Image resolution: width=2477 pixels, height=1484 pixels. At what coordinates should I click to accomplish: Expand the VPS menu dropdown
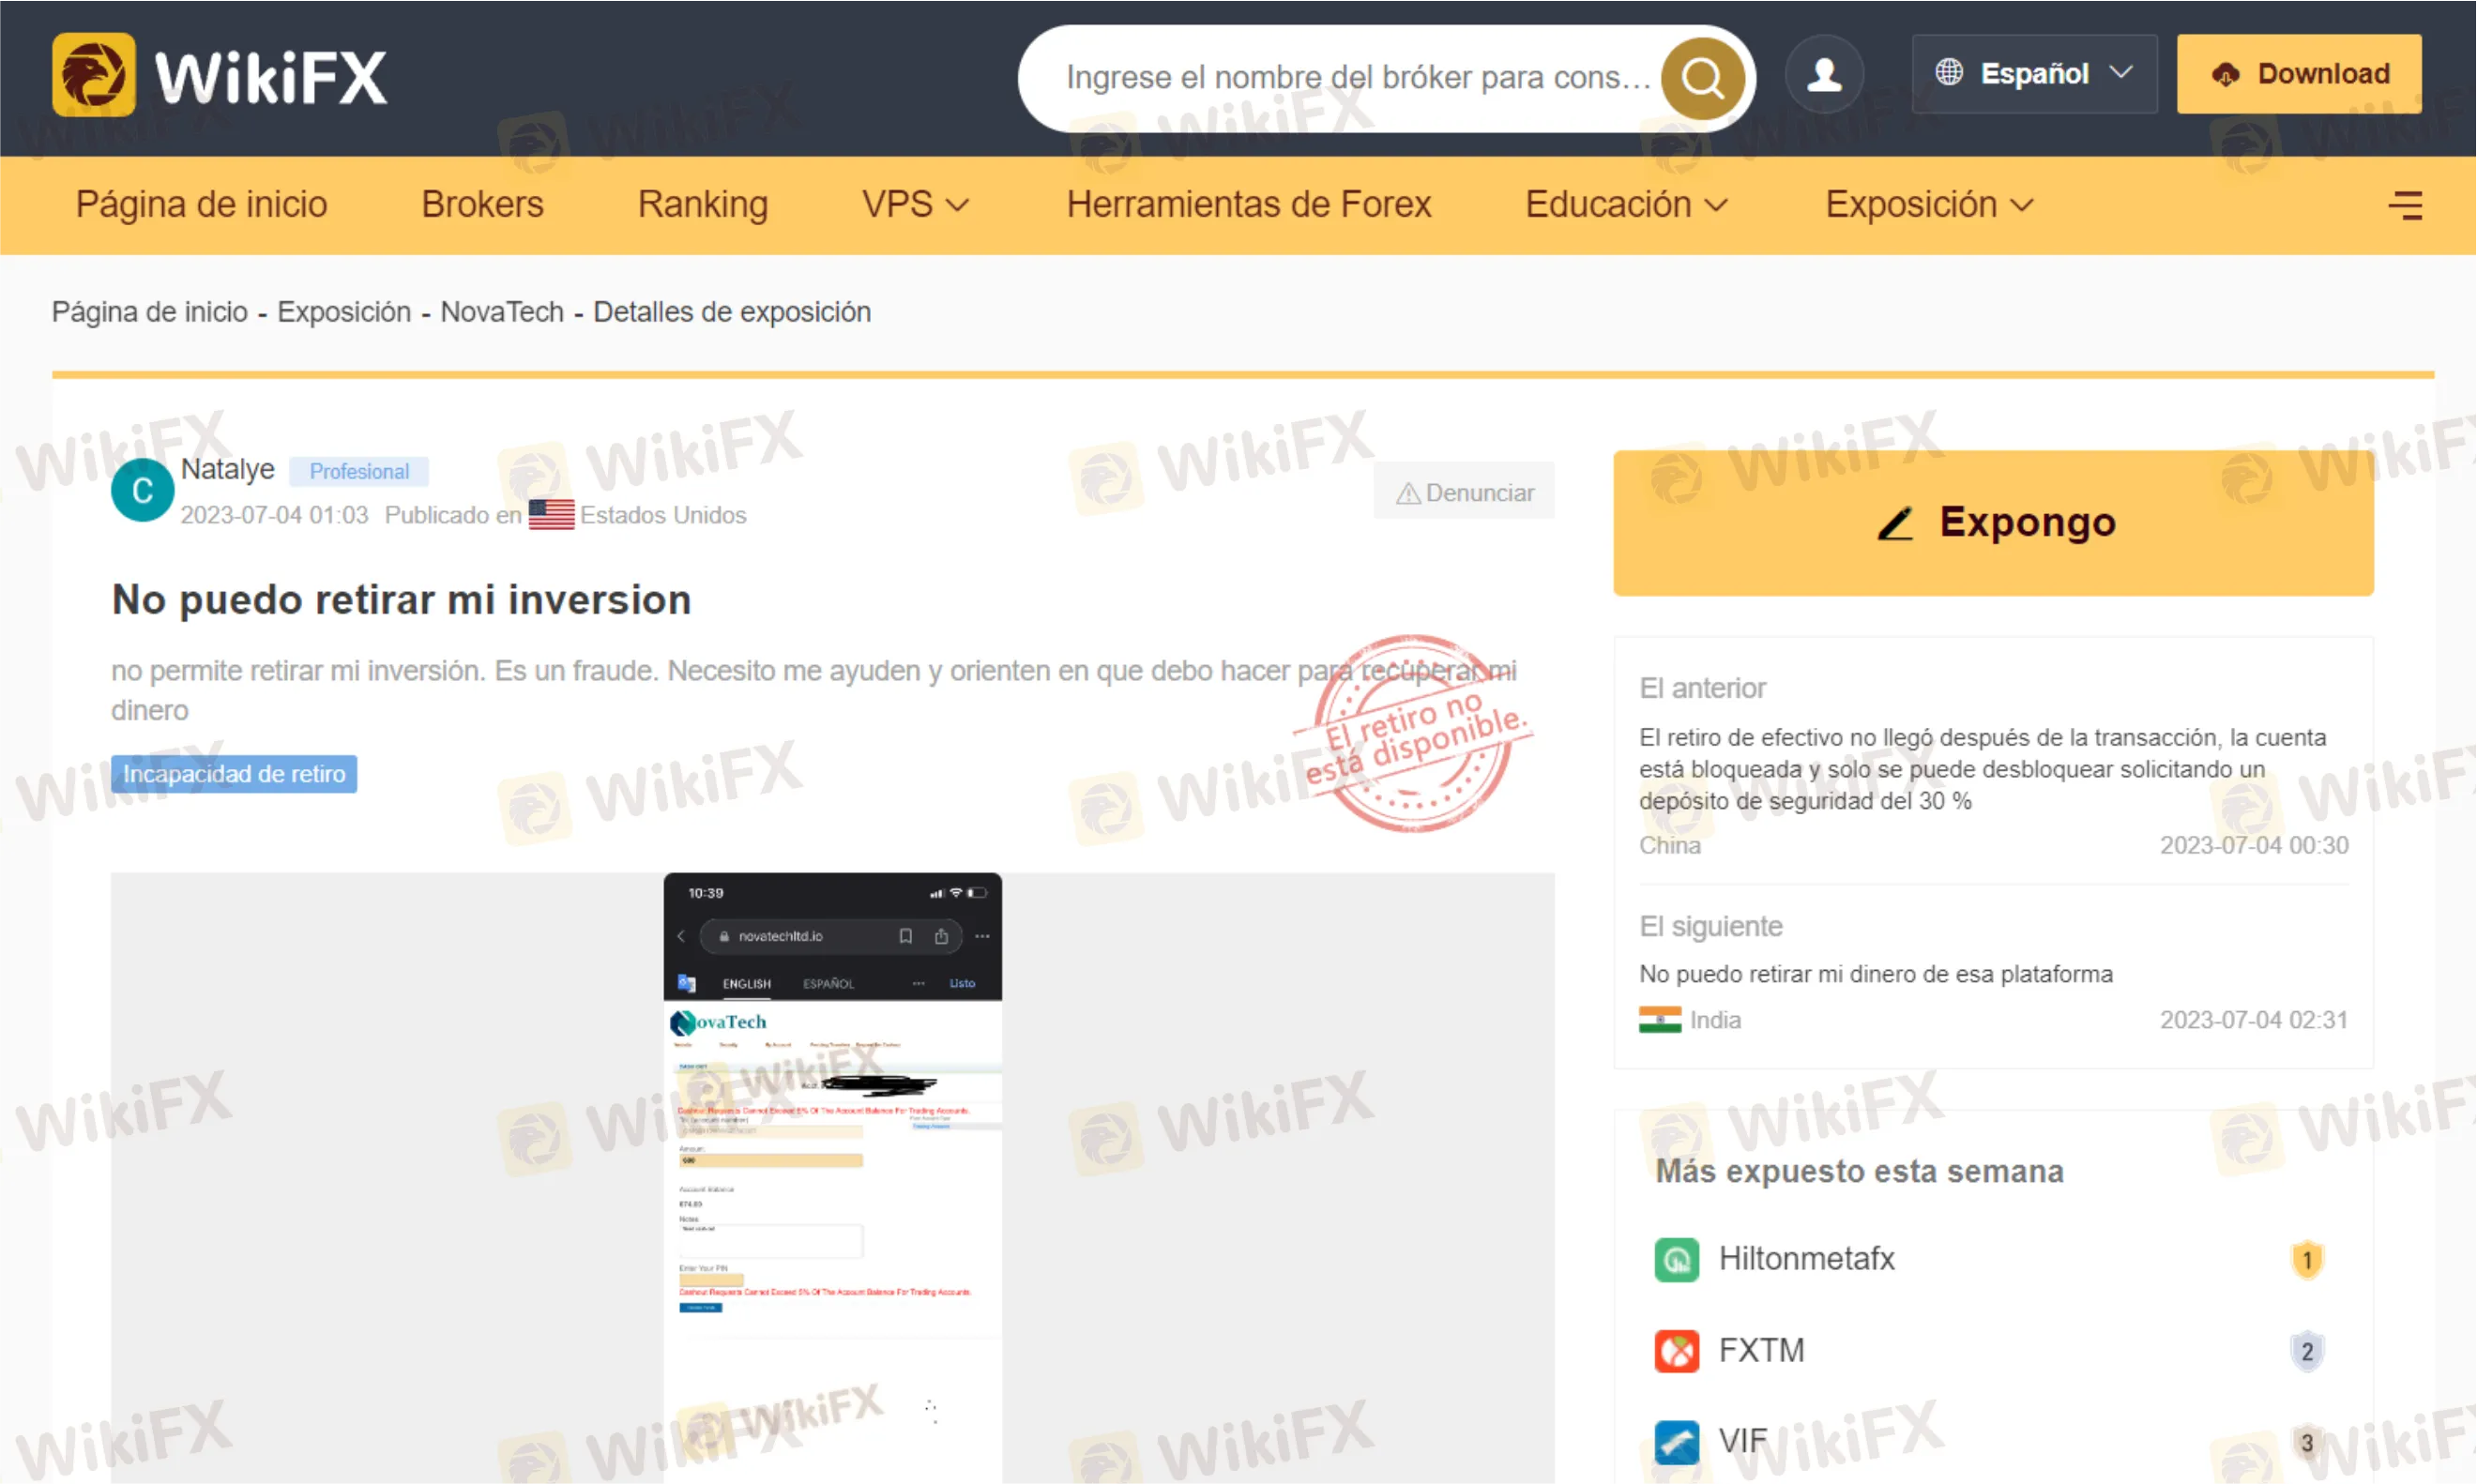[x=914, y=205]
